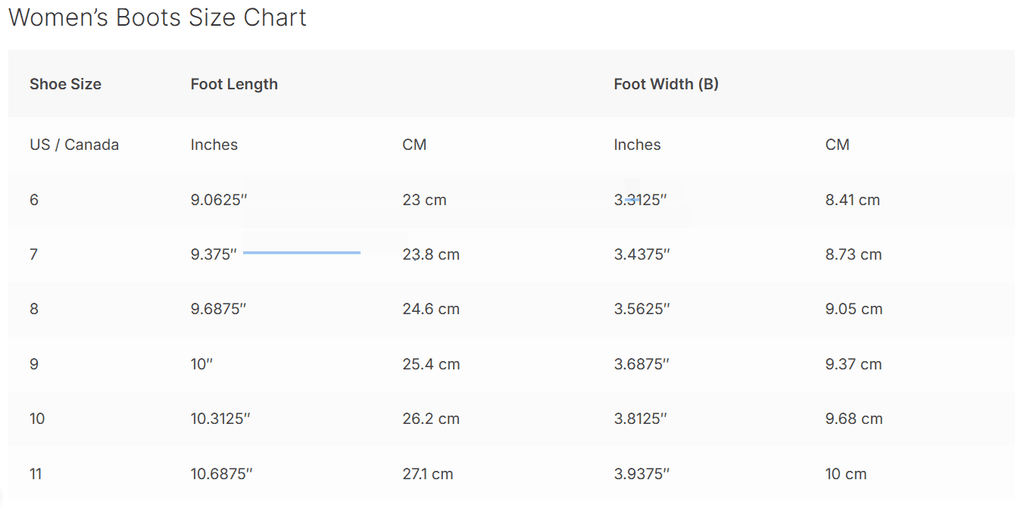1024x511 pixels.
Task: Click the Women's Boots Size Chart title
Action: pyautogui.click(x=157, y=18)
